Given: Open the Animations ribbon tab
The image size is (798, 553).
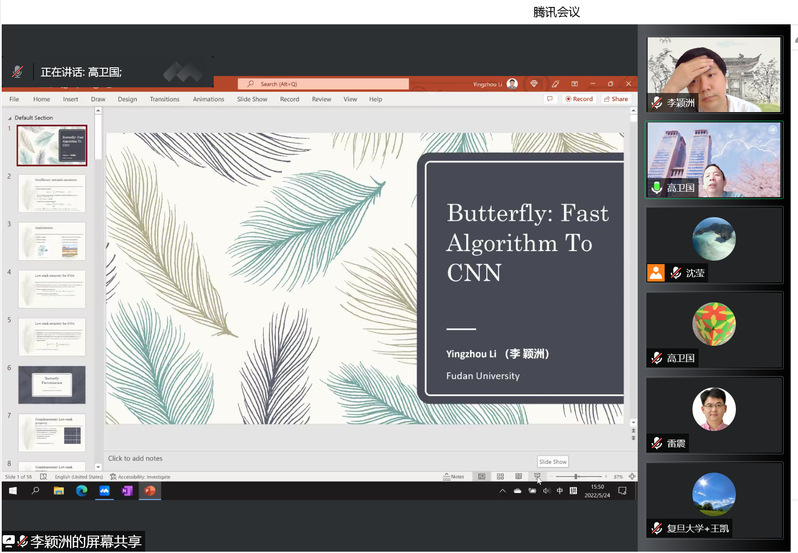Looking at the screenshot, I should 208,99.
